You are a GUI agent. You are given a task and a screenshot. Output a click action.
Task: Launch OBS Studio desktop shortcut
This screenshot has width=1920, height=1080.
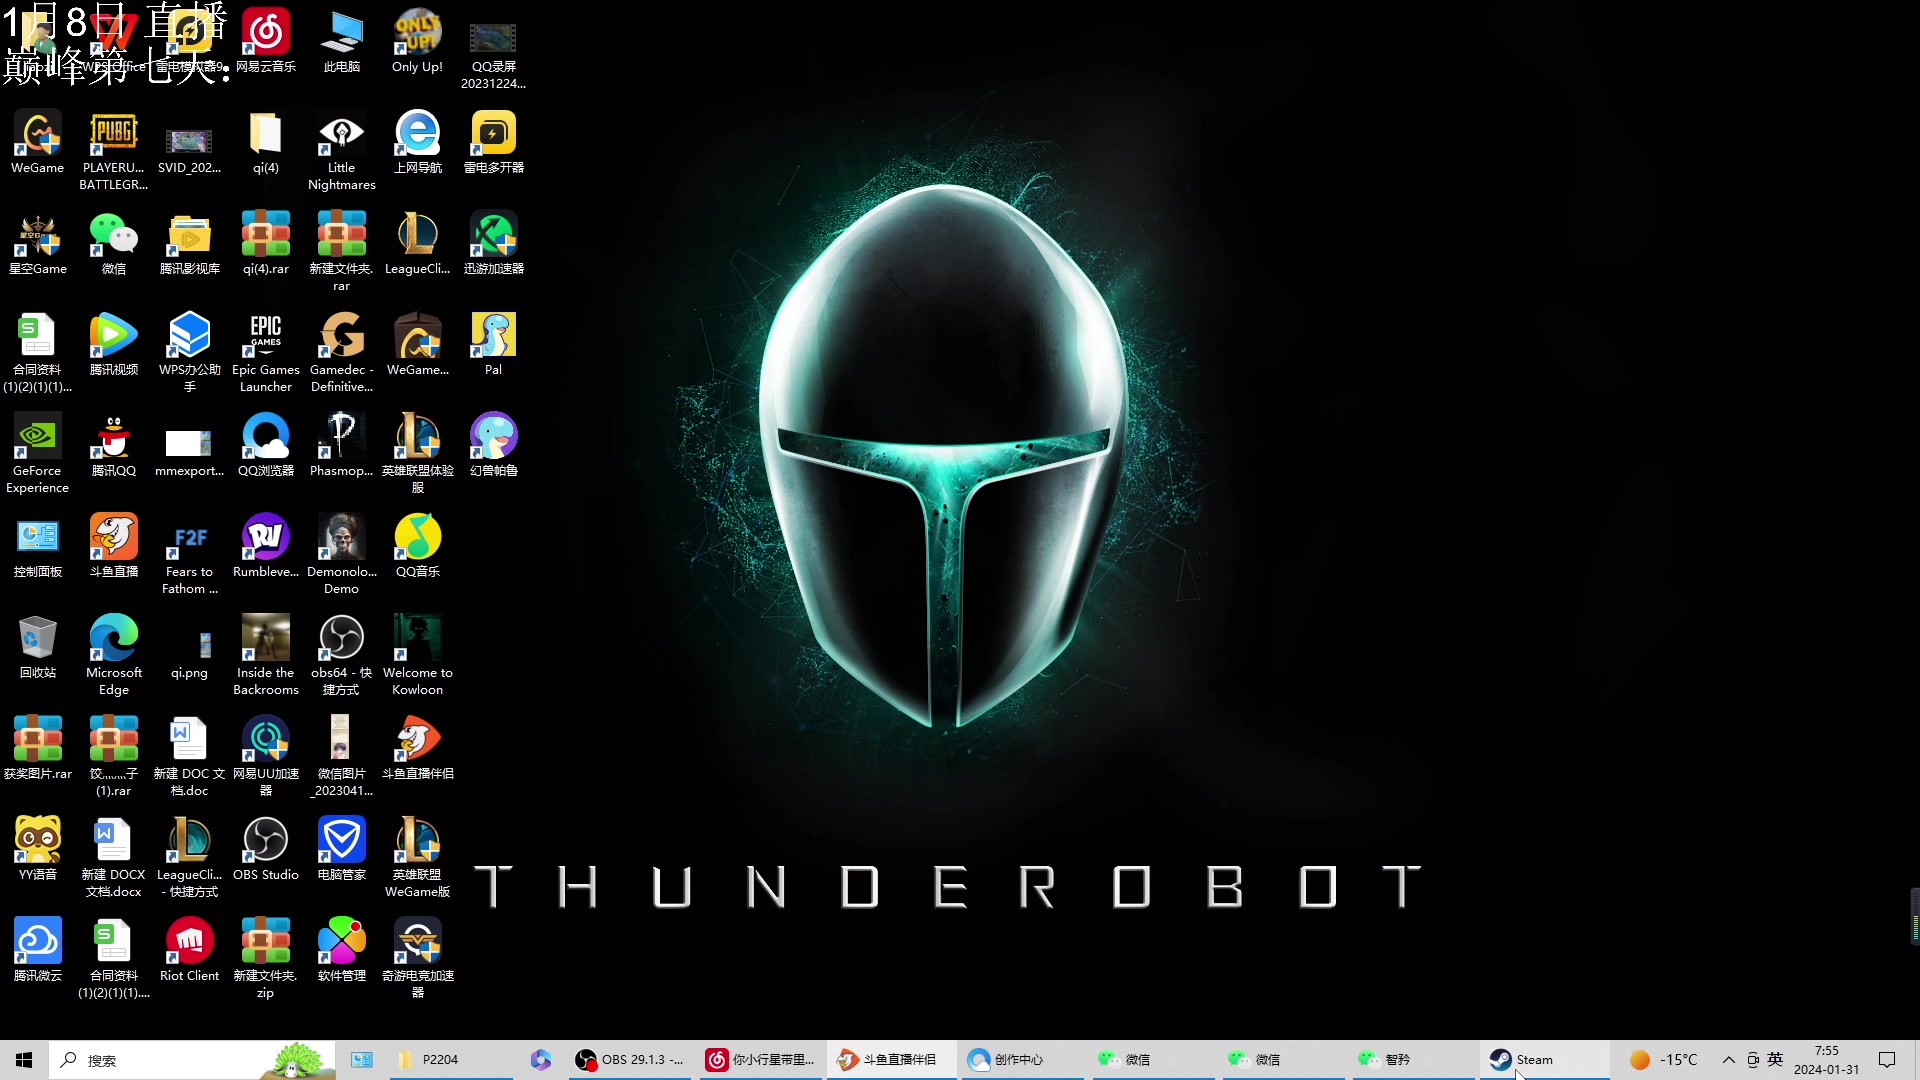pos(266,850)
